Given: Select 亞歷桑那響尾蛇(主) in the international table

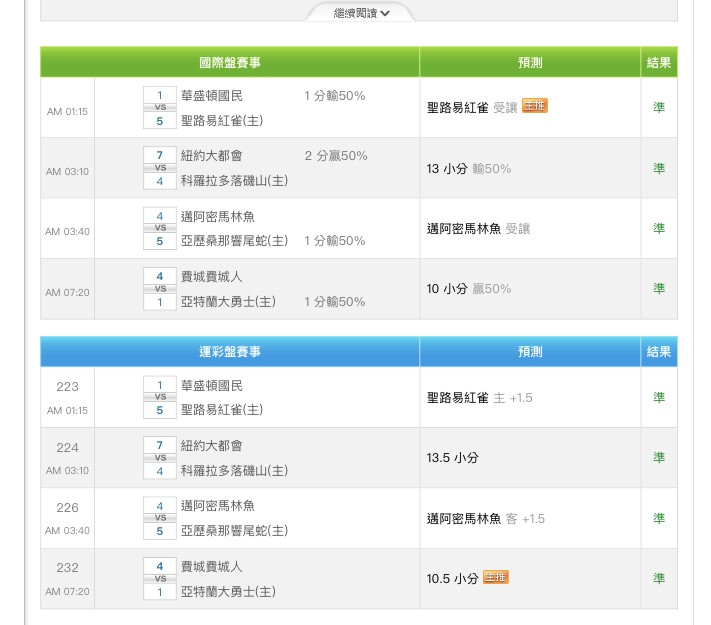Looking at the screenshot, I should click(234, 240).
